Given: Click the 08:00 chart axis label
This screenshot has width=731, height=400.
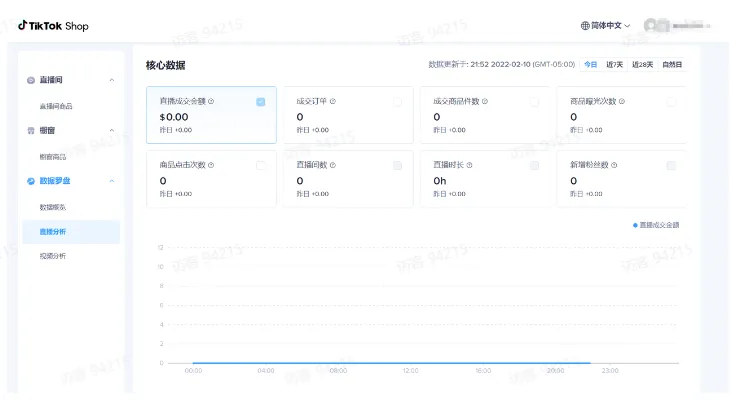Looking at the screenshot, I should pyautogui.click(x=338, y=371).
